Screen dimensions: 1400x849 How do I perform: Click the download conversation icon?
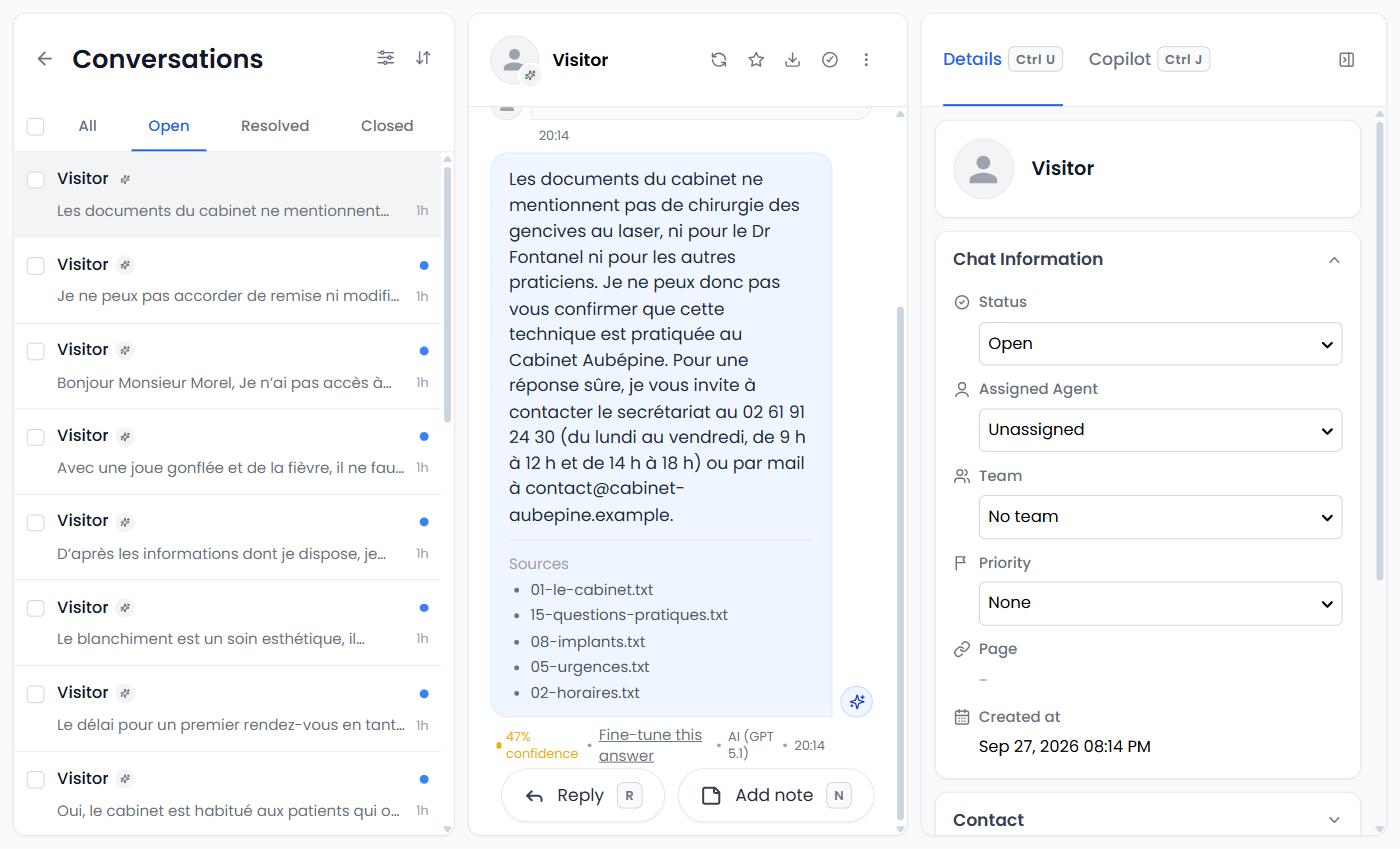click(792, 60)
